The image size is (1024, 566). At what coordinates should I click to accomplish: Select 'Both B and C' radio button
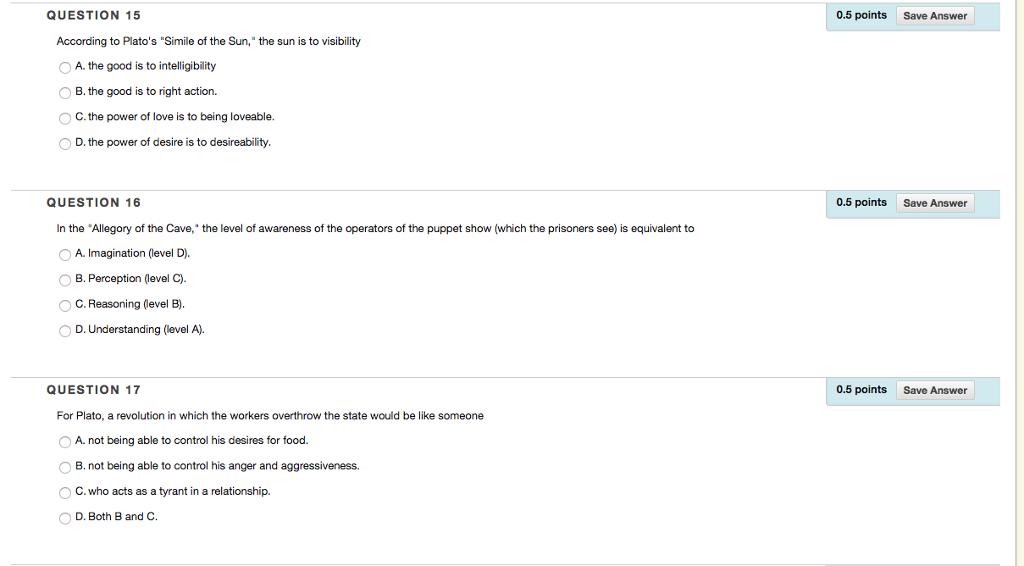point(65,518)
